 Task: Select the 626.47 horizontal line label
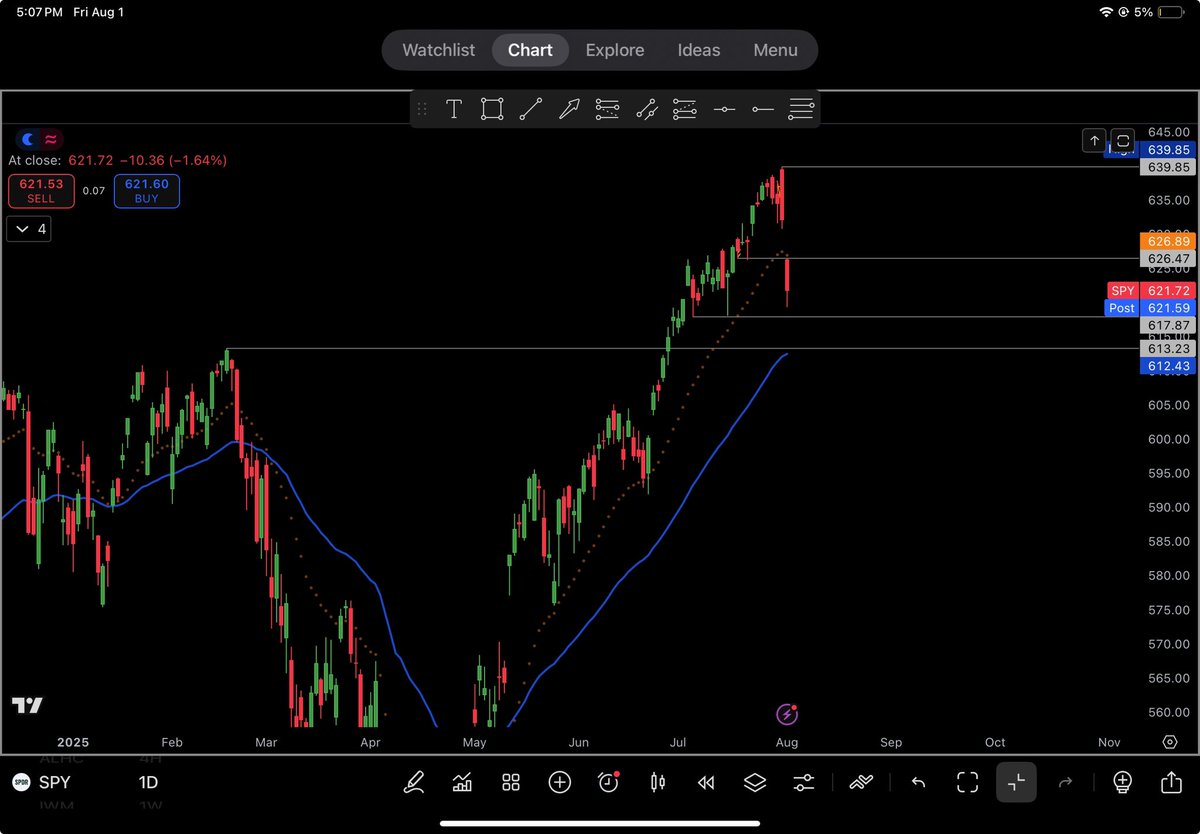pyautogui.click(x=1169, y=258)
